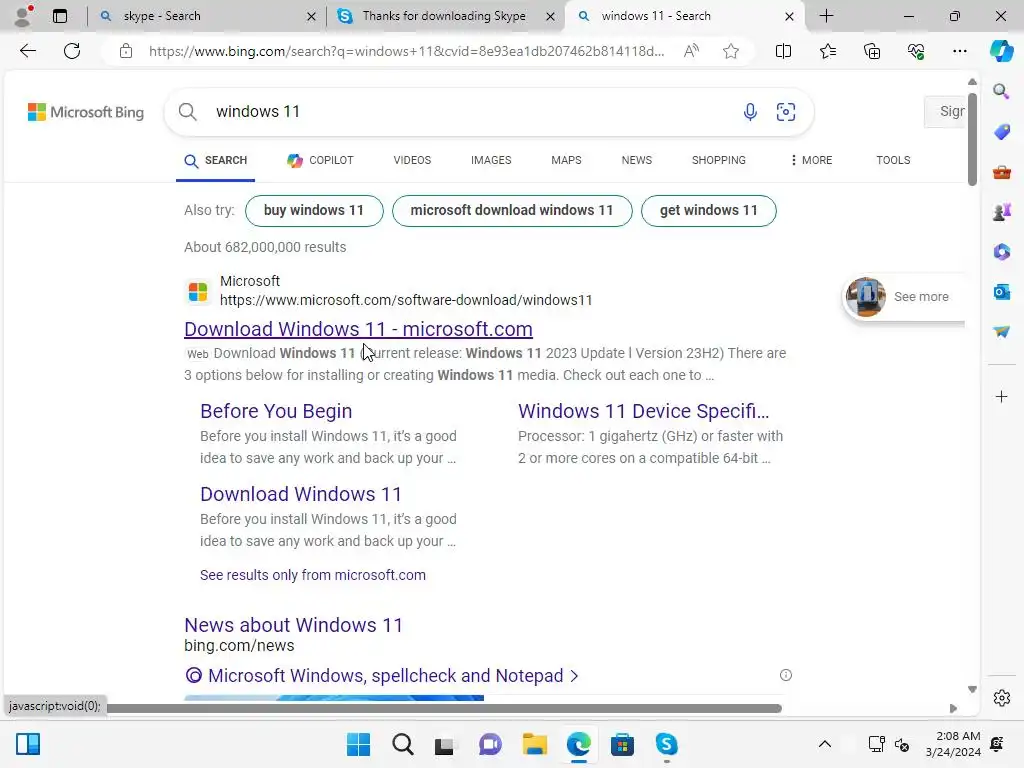Screen dimensions: 1024x768
Task: Open Settings and more ellipsis menu
Action: tap(959, 51)
